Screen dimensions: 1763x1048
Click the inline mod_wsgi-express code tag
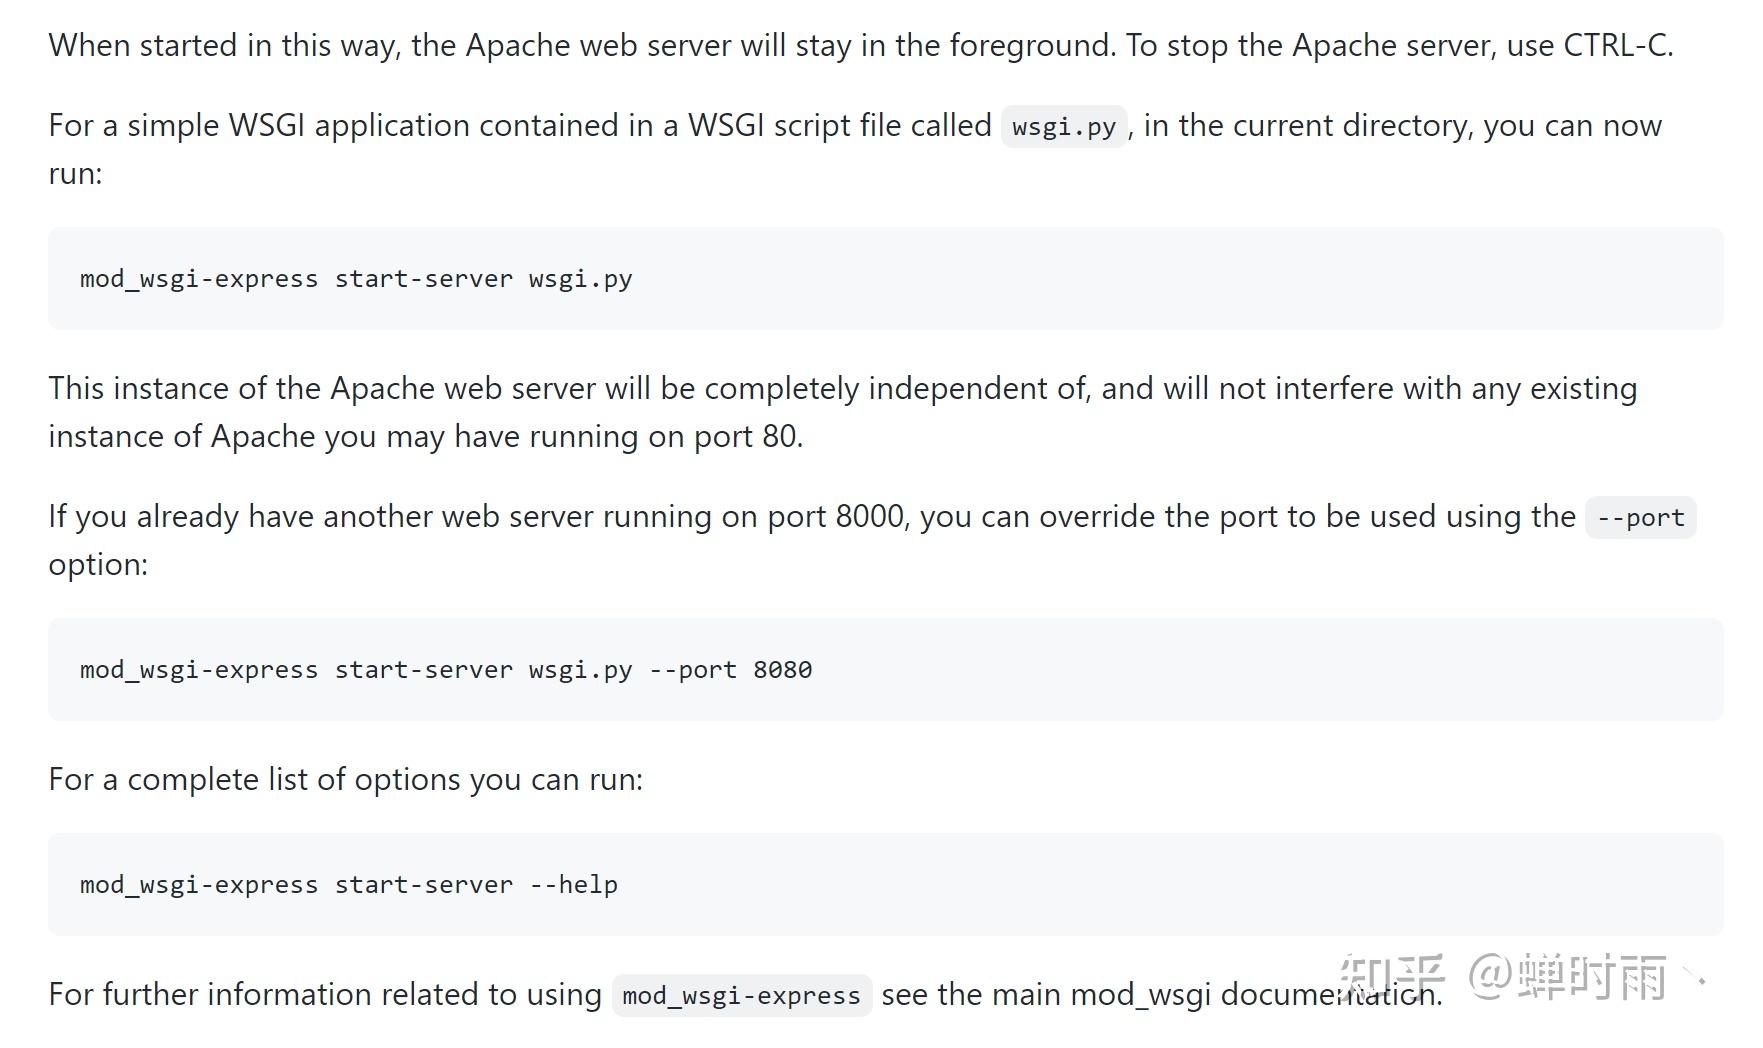click(741, 996)
